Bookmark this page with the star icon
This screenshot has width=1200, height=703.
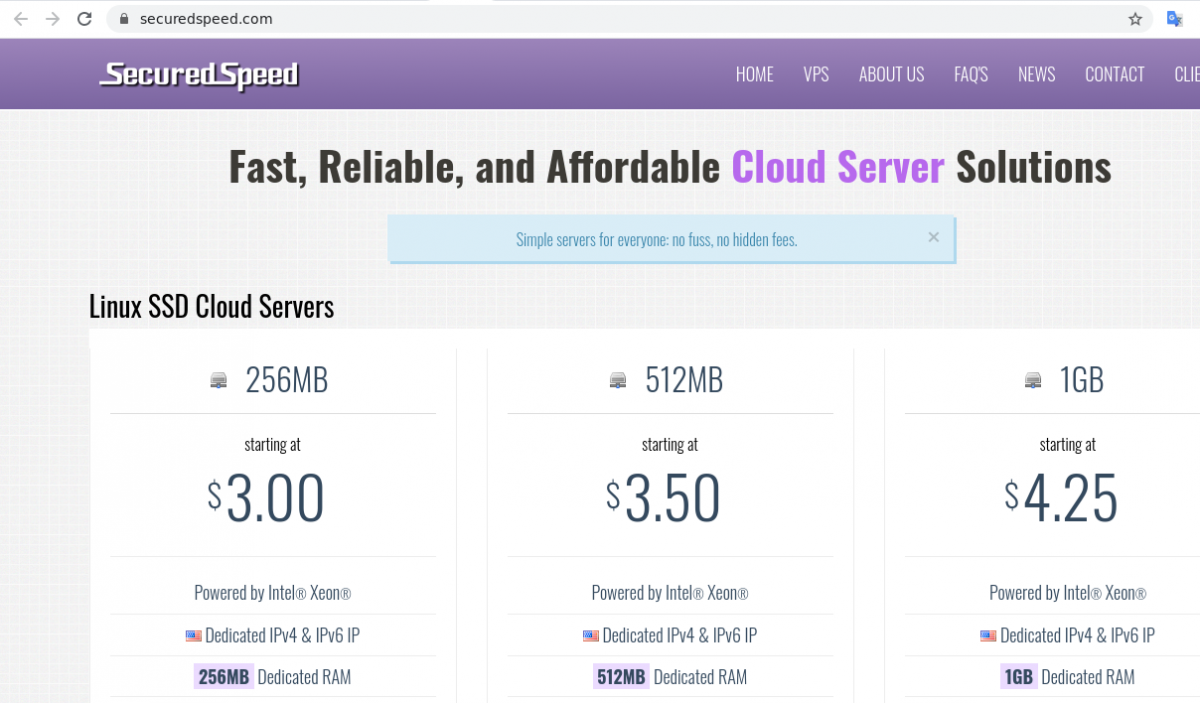(x=1135, y=19)
